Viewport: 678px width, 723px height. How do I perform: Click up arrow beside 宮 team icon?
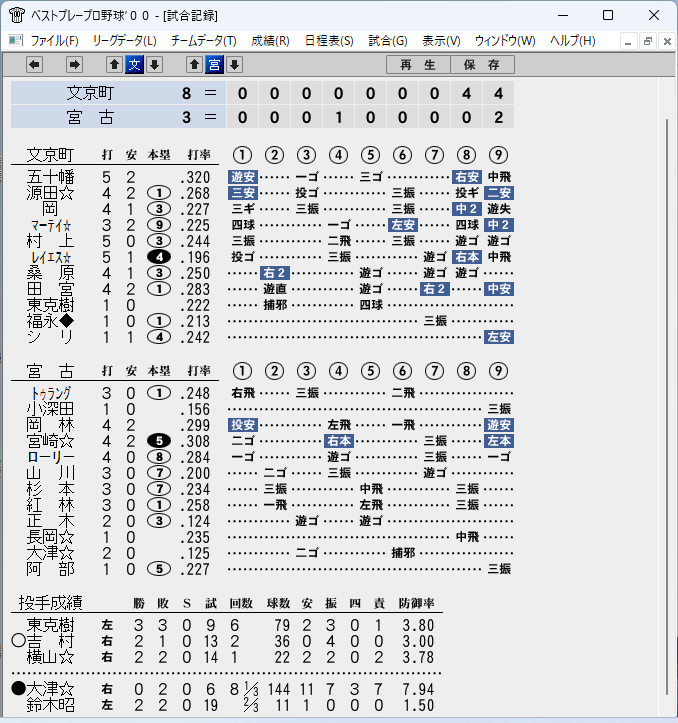coord(194,65)
